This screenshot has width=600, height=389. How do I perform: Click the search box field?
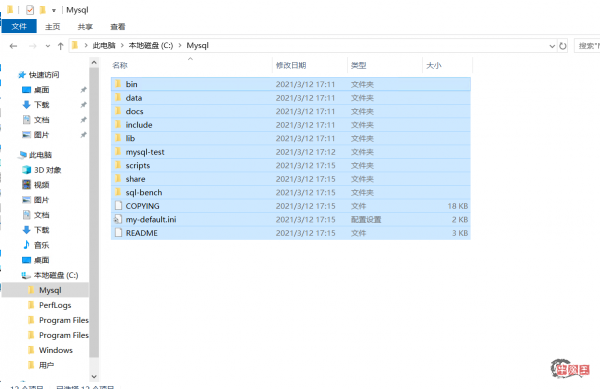tap(587, 46)
